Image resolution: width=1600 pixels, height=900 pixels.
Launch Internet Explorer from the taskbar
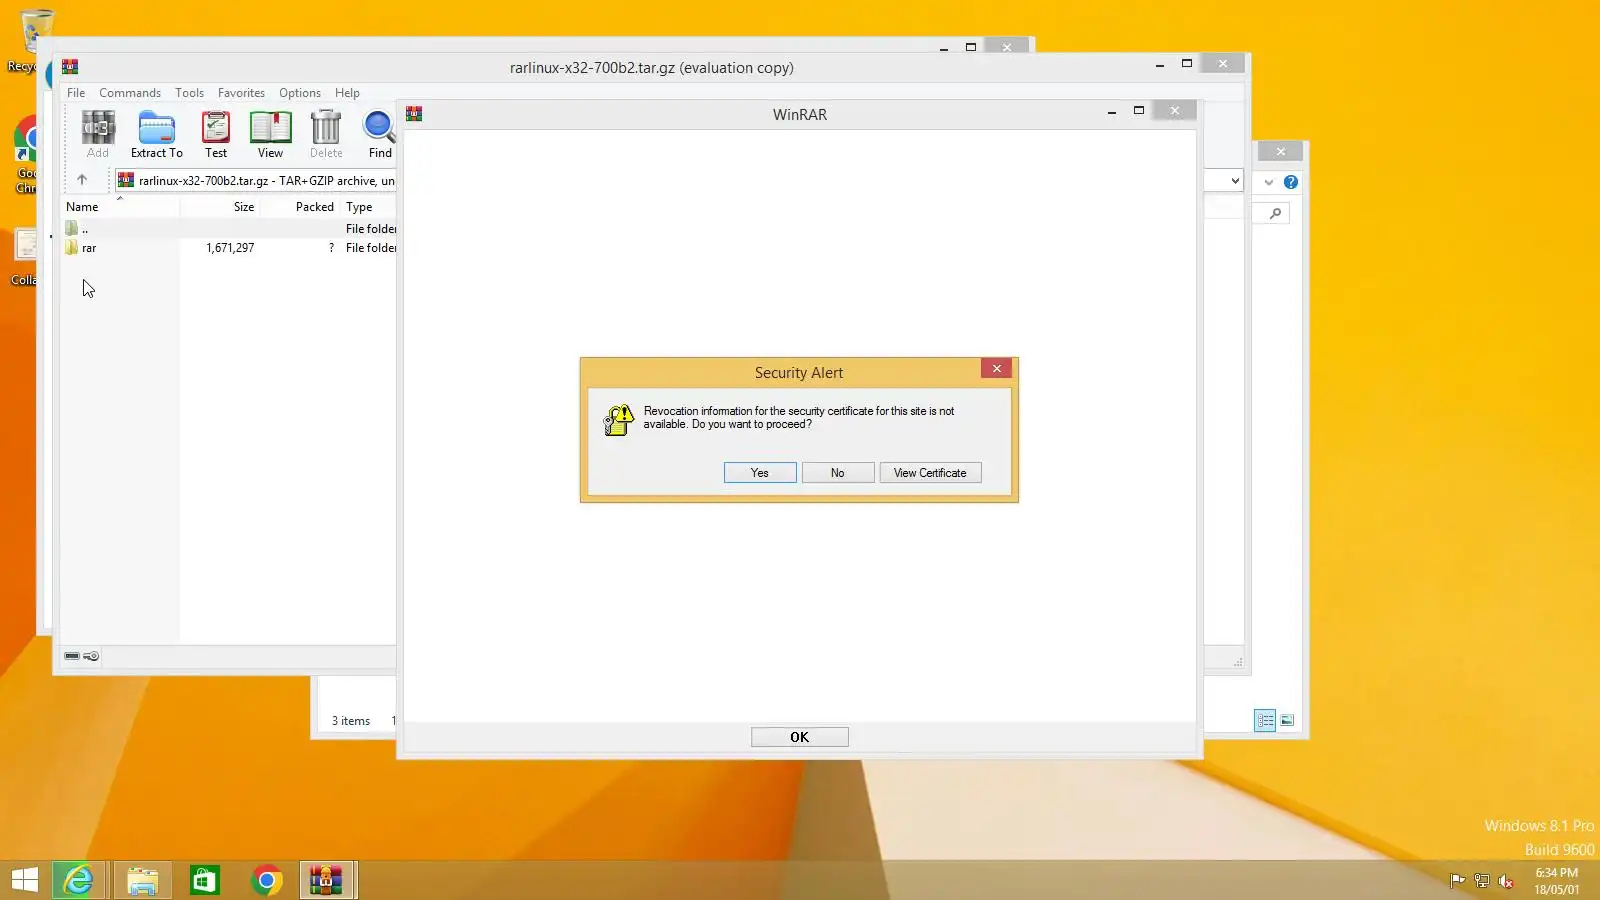[78, 880]
